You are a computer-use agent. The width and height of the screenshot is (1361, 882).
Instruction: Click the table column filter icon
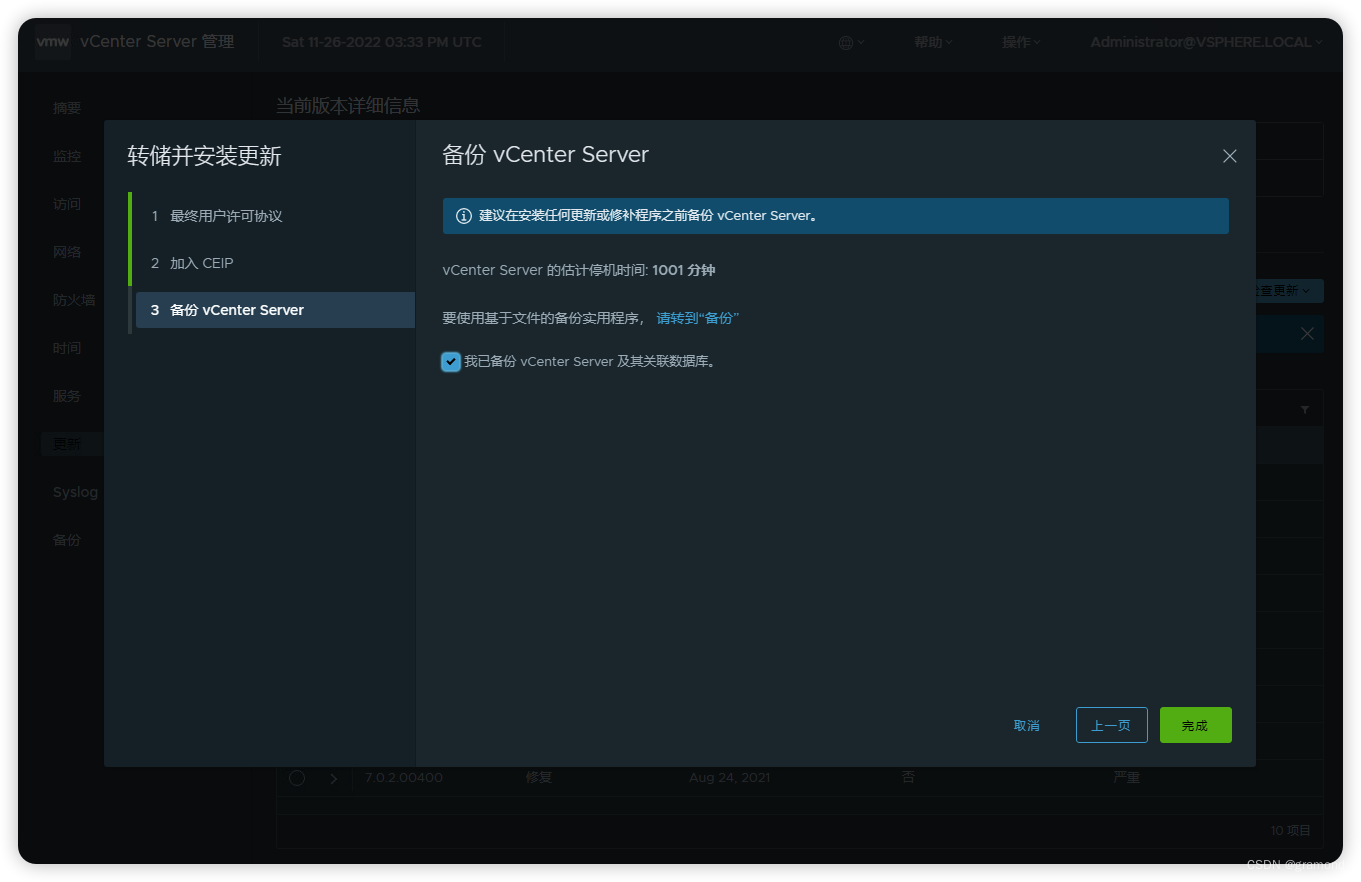(x=1305, y=410)
